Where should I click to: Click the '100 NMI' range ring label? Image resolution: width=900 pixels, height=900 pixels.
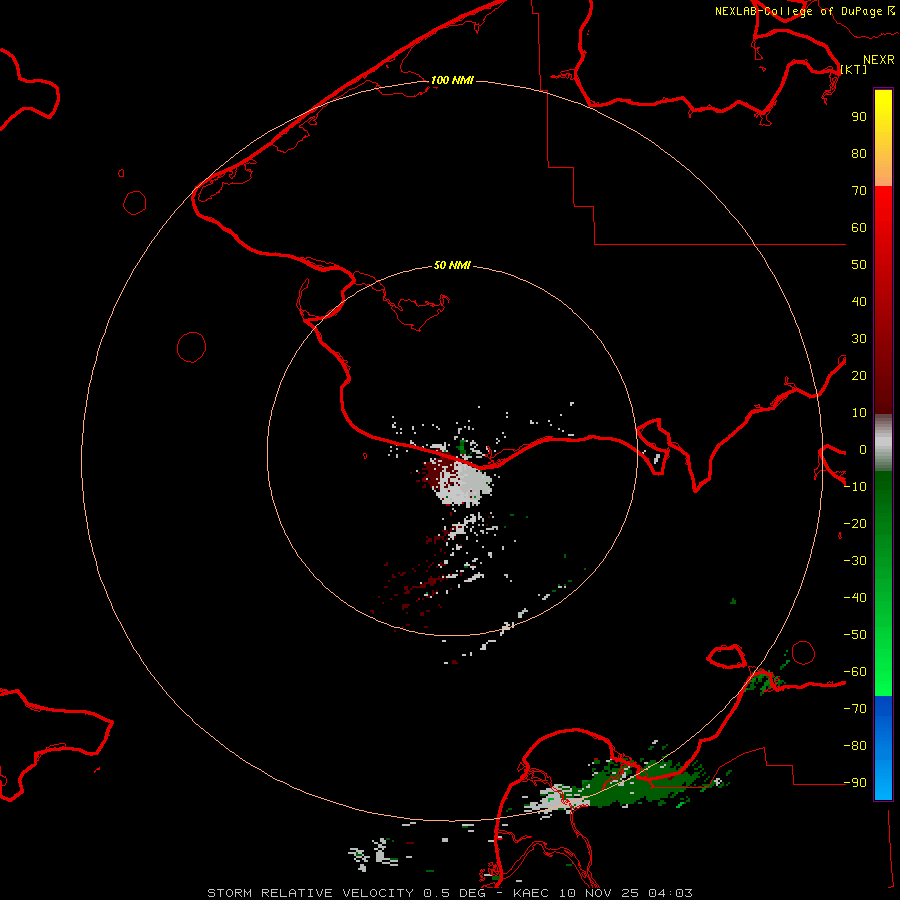pos(452,80)
